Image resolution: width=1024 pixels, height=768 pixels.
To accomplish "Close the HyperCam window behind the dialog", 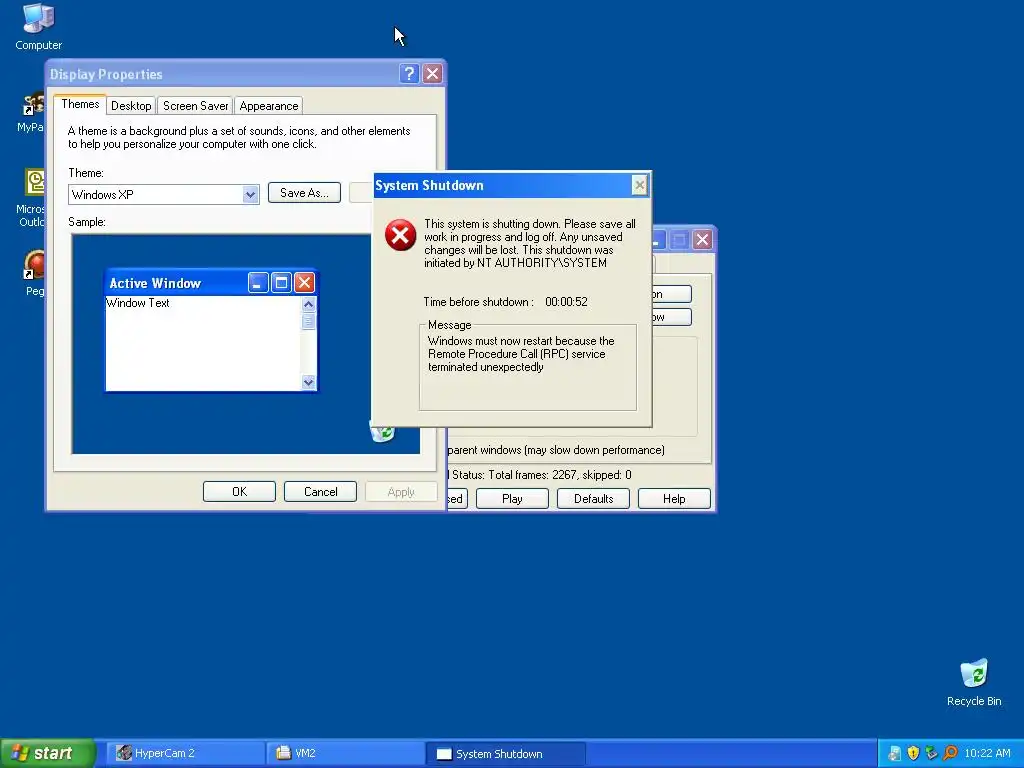I will 702,240.
